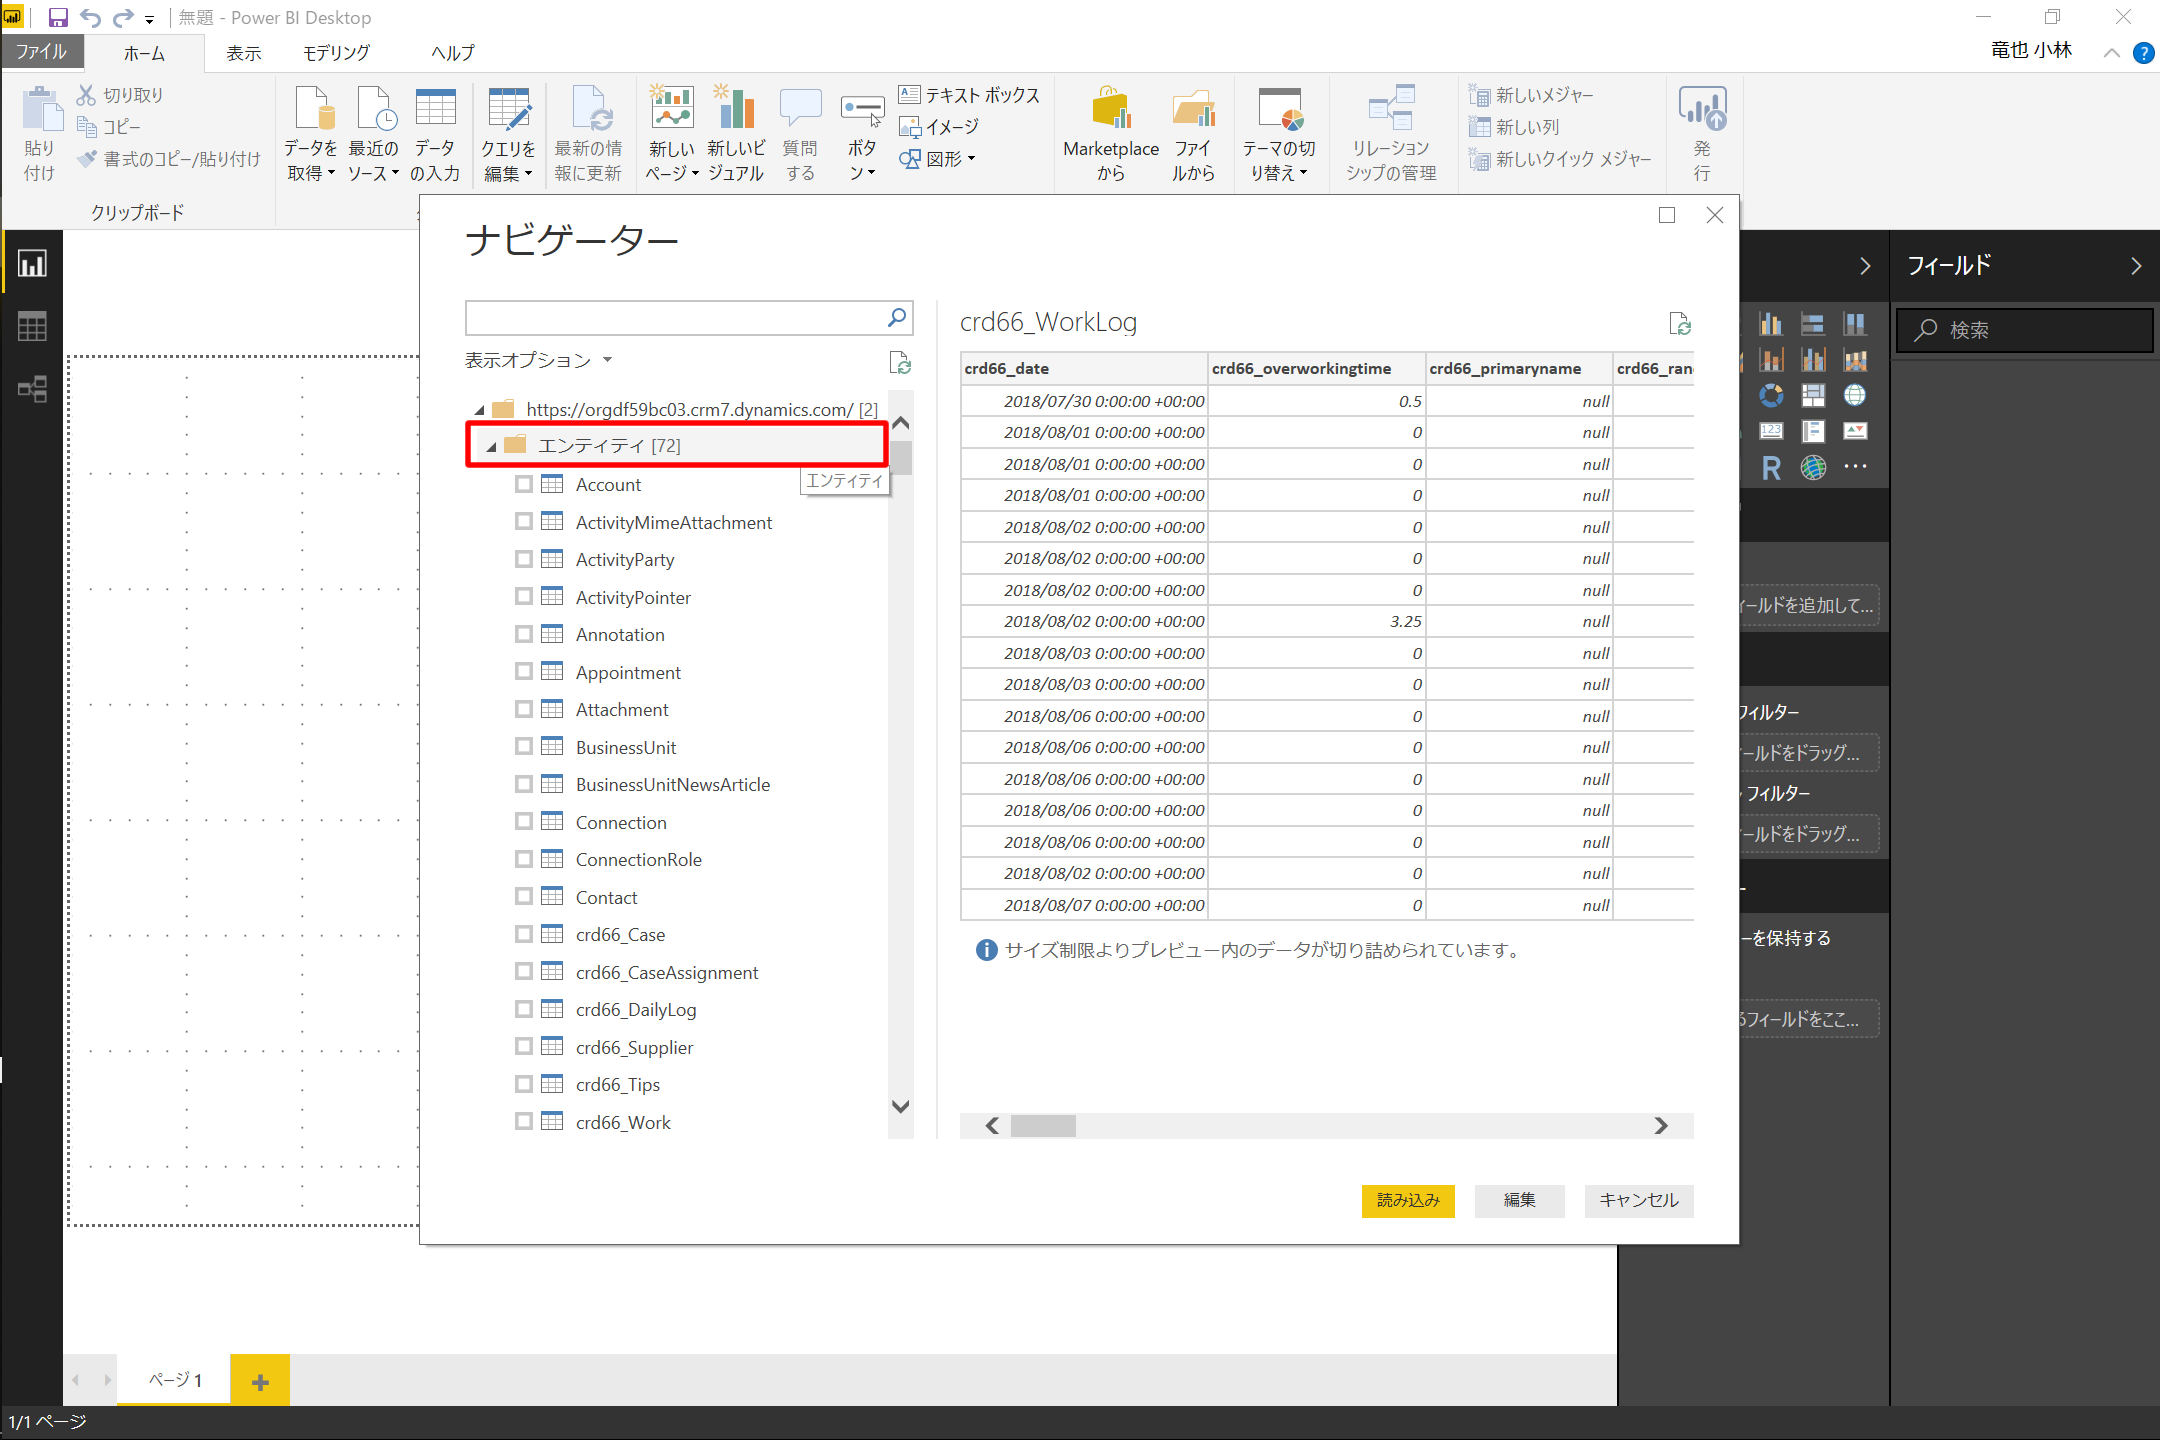Image resolution: width=2160 pixels, height=1440 pixels.
Task: Click the Report view icon in the left sidebar
Action: 32,264
